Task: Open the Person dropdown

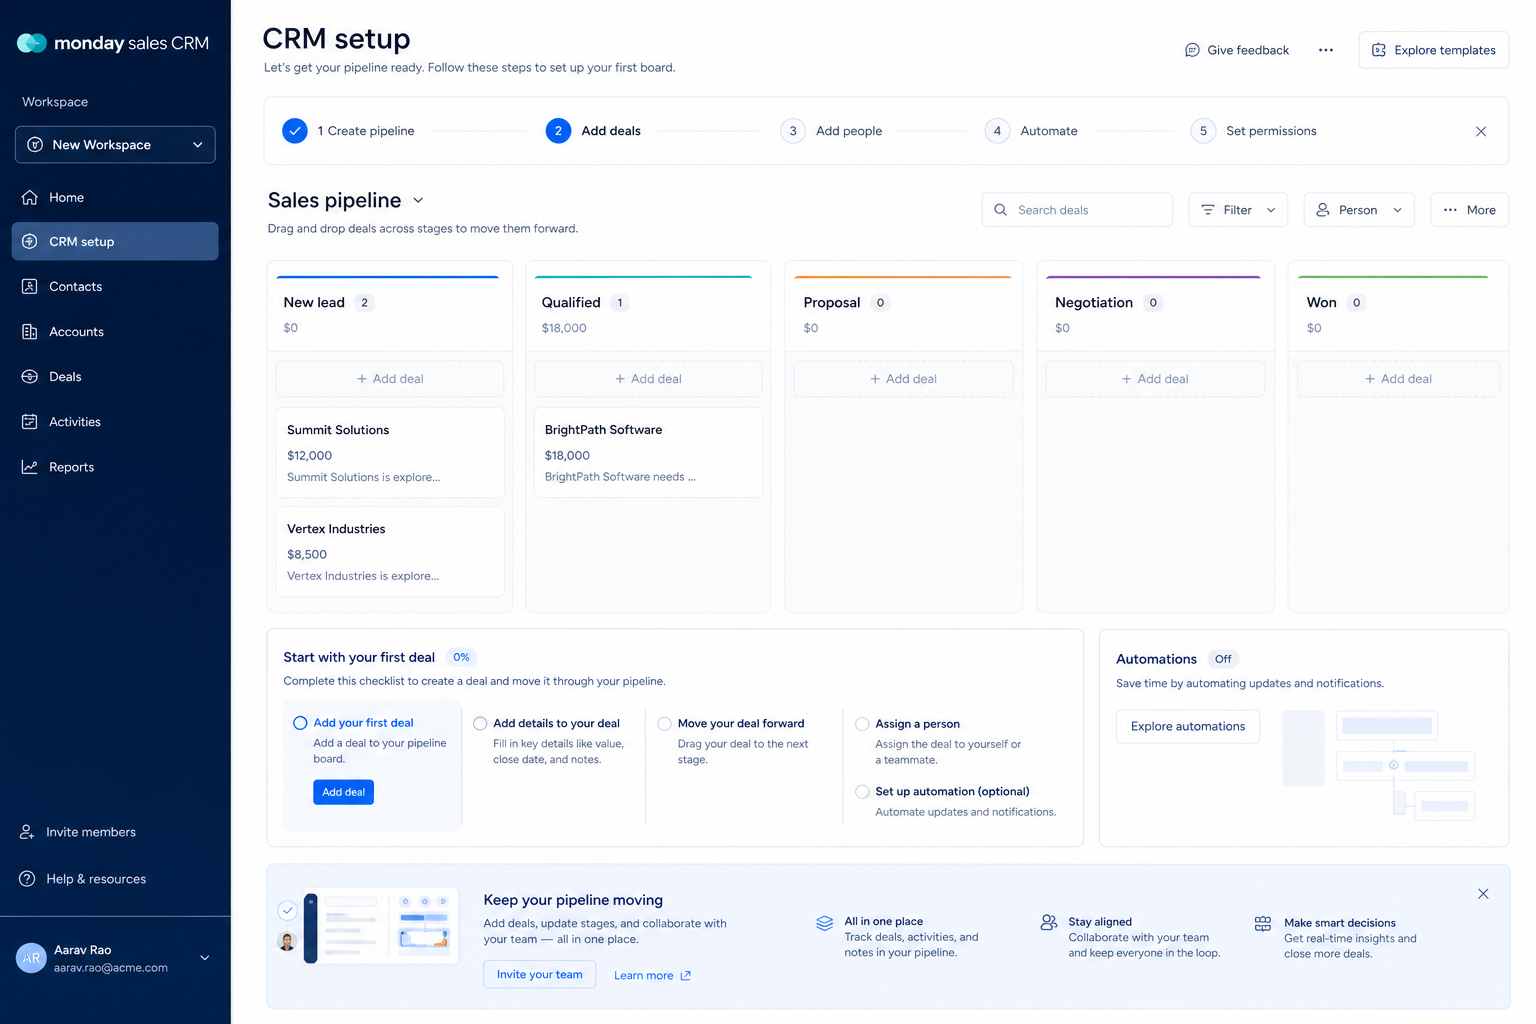Action: click(x=1359, y=210)
